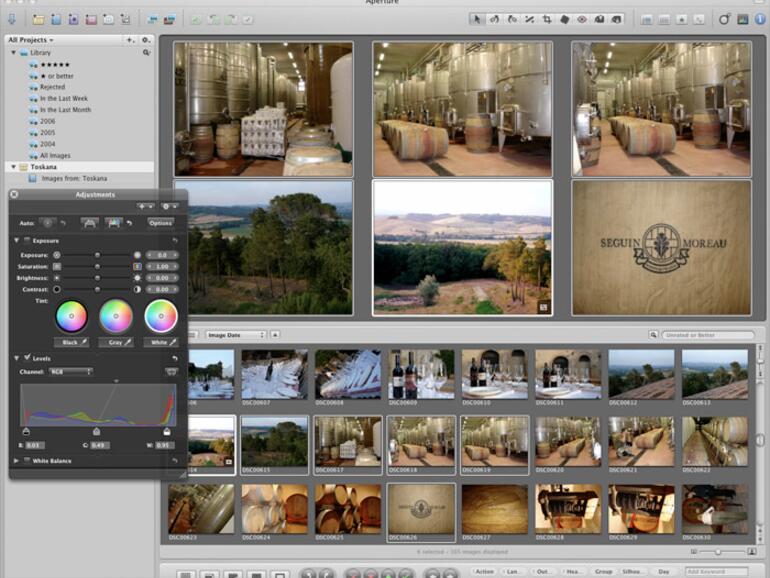The height and width of the screenshot is (578, 770).
Task: Disable the Levels adjustment checkbox
Action: click(x=27, y=358)
